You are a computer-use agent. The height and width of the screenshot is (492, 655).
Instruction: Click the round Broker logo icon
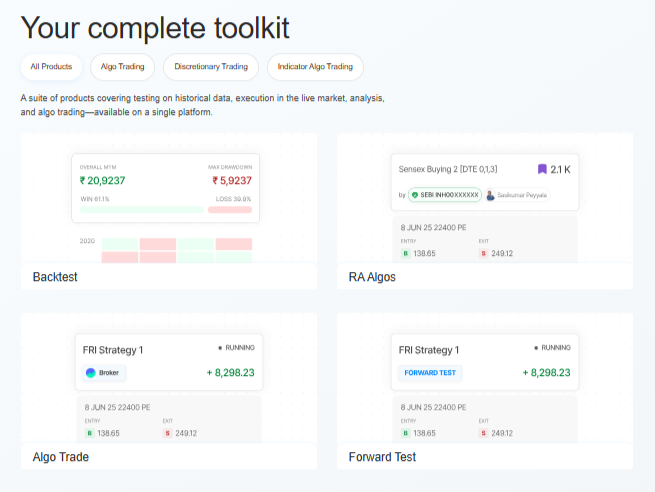coord(90,373)
